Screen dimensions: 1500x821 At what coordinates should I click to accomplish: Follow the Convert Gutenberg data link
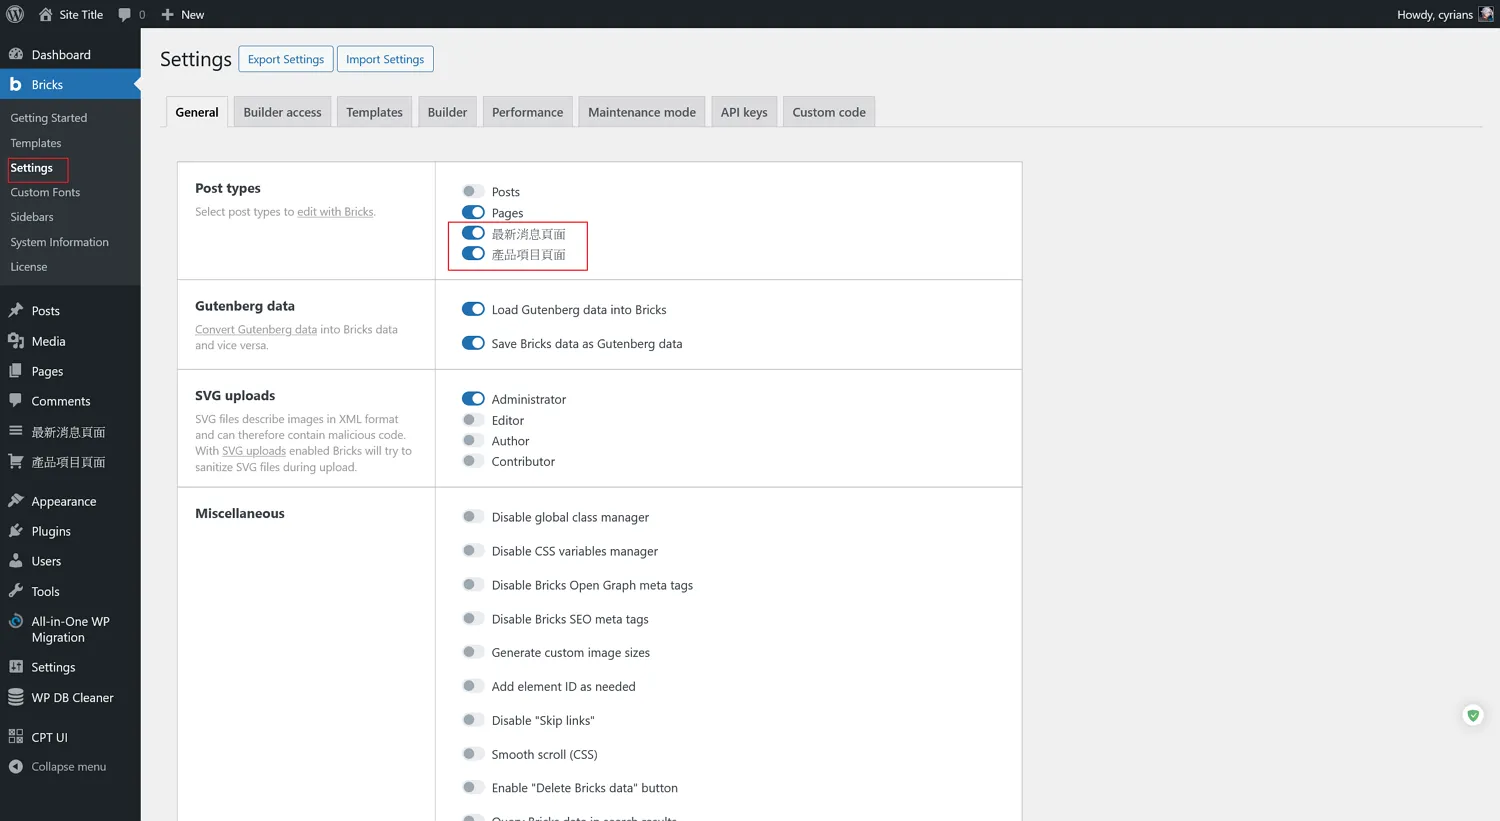tap(256, 329)
